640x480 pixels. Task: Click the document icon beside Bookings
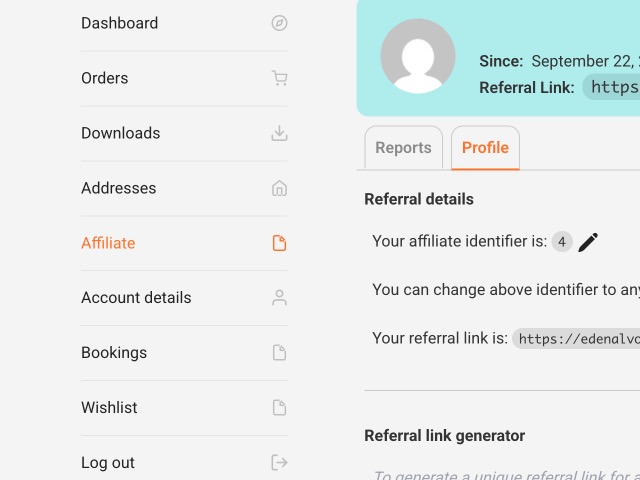point(279,353)
